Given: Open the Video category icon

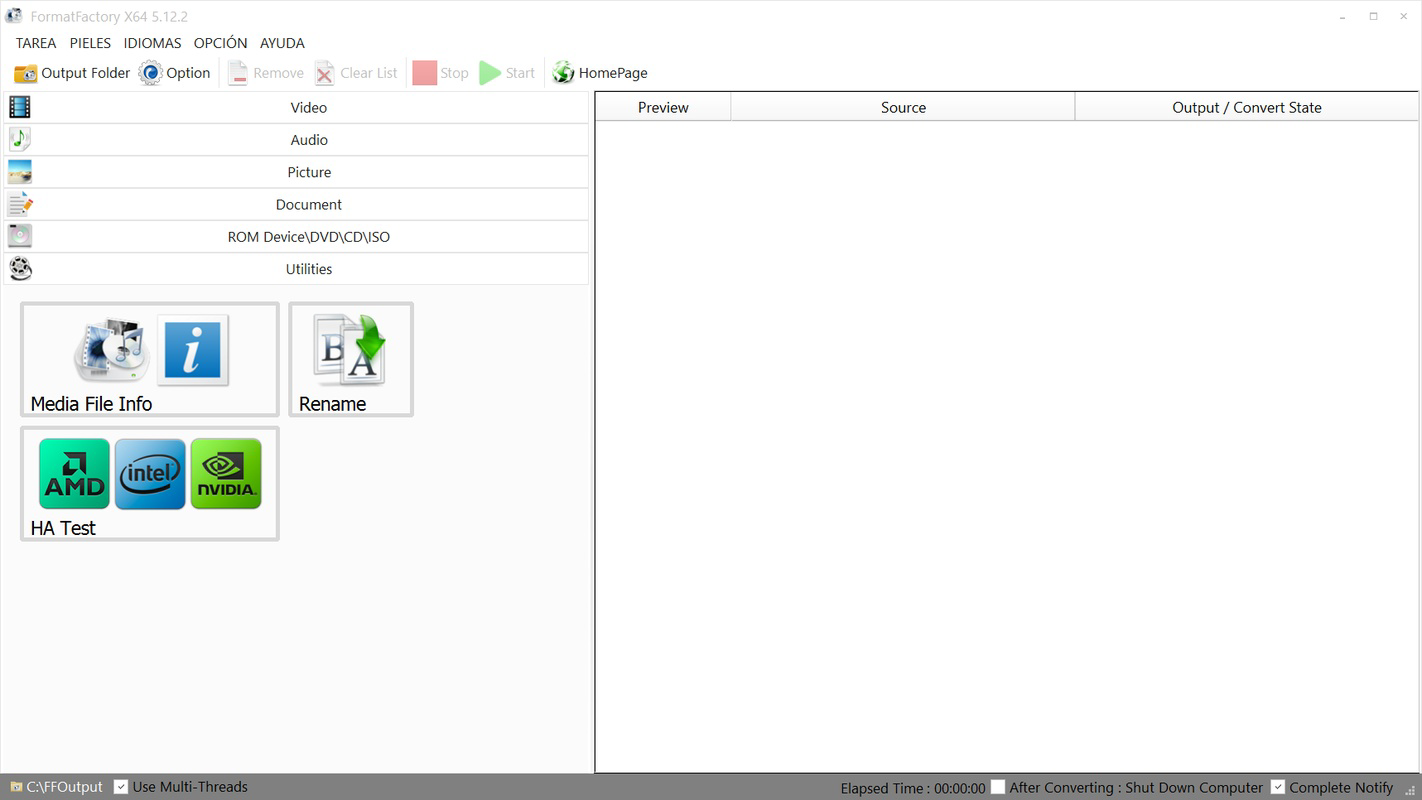Looking at the screenshot, I should (19, 106).
